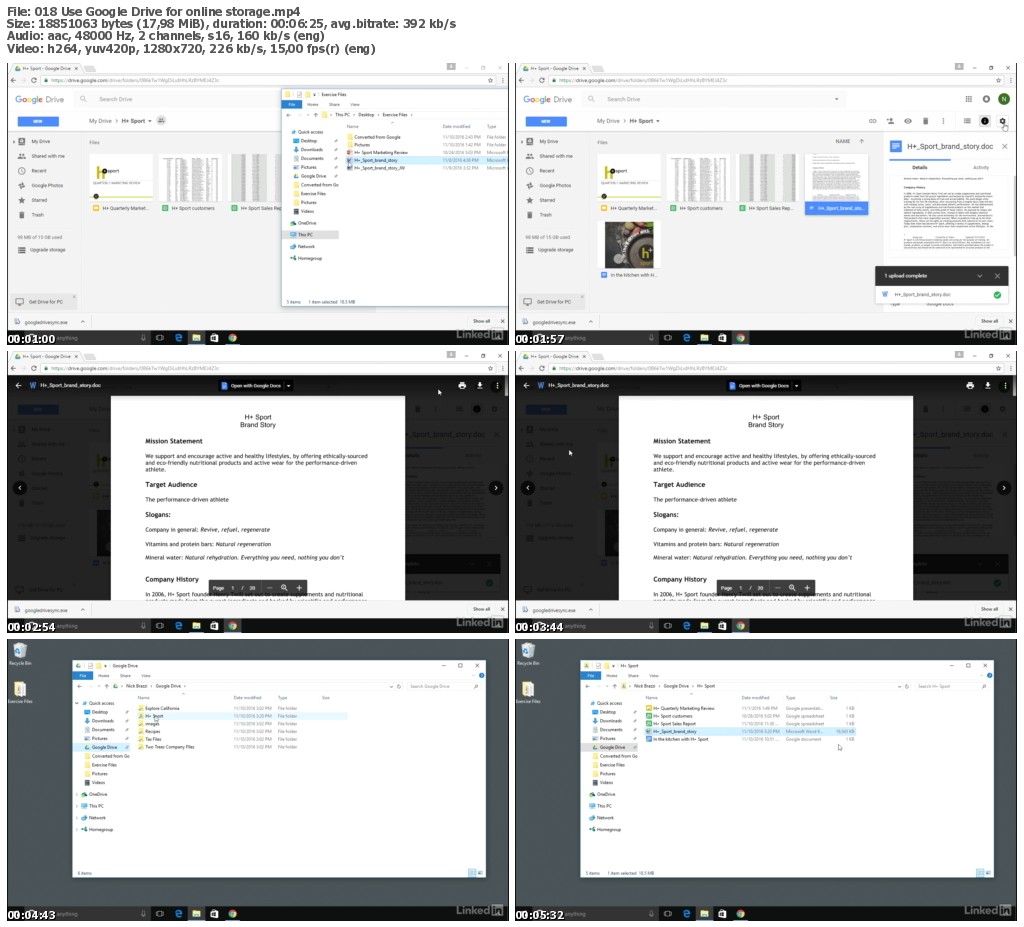The image size is (1024, 927).
Task: In the 00:01:57 frame, open Google Photos in sidebar
Action: click(x=549, y=186)
